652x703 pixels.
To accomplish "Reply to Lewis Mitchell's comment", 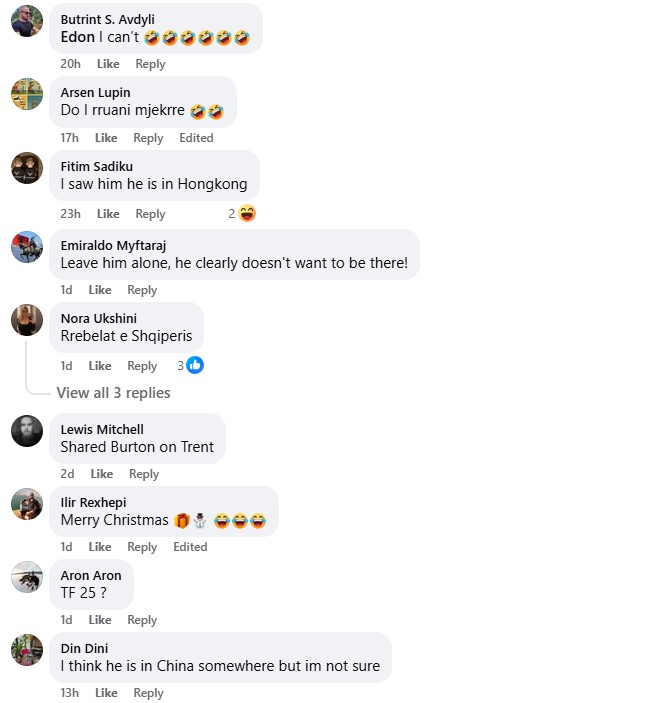I will (x=144, y=474).
